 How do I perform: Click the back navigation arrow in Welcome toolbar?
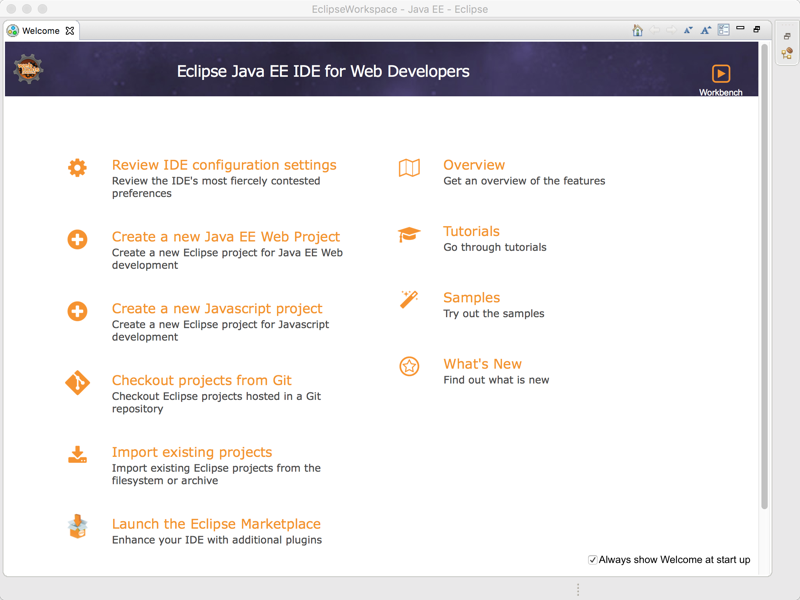(655, 30)
